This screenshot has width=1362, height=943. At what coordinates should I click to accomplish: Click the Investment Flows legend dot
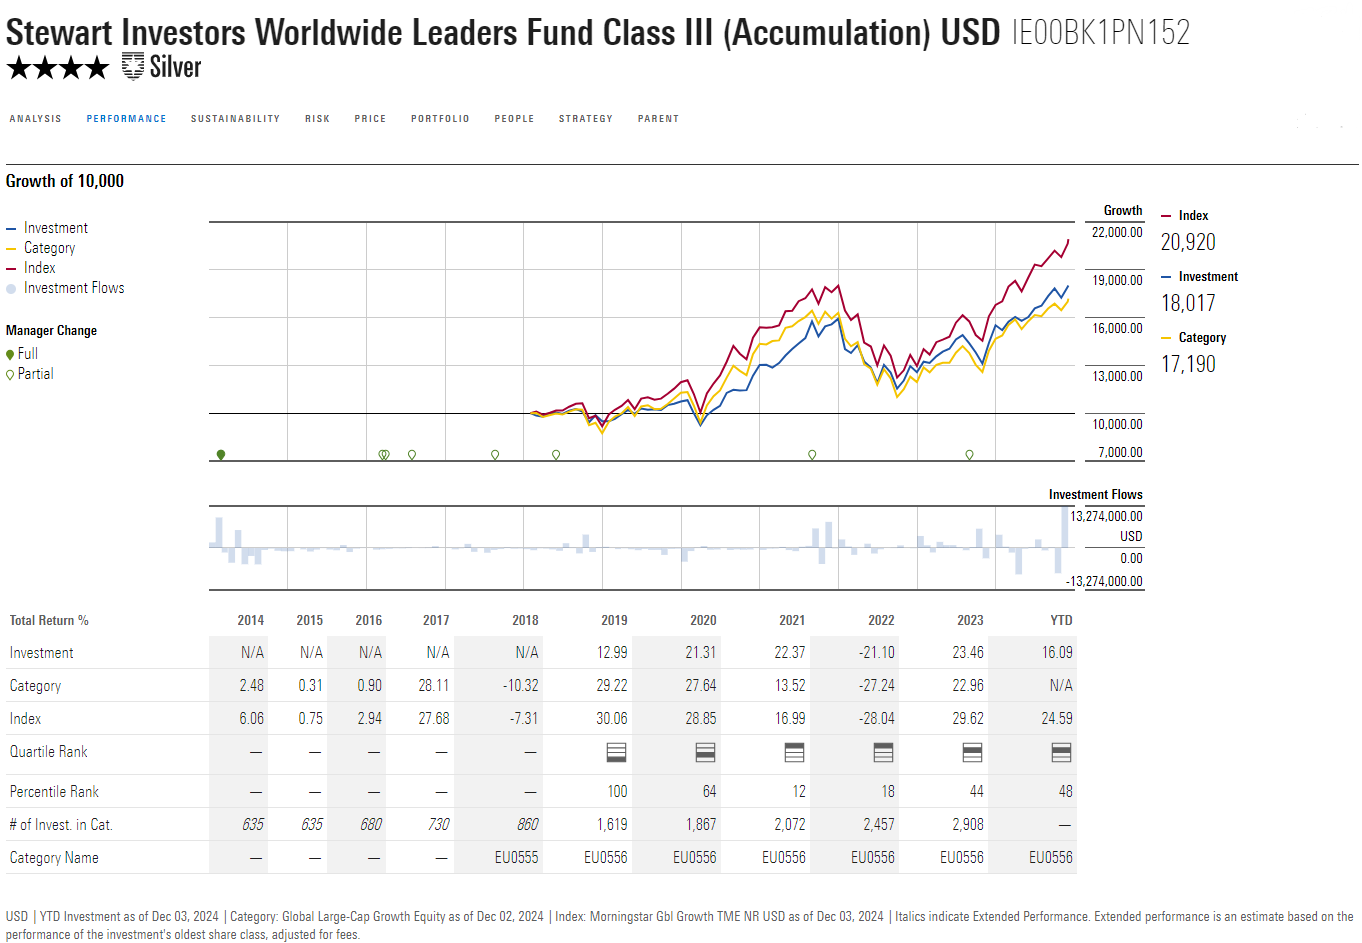pos(11,288)
